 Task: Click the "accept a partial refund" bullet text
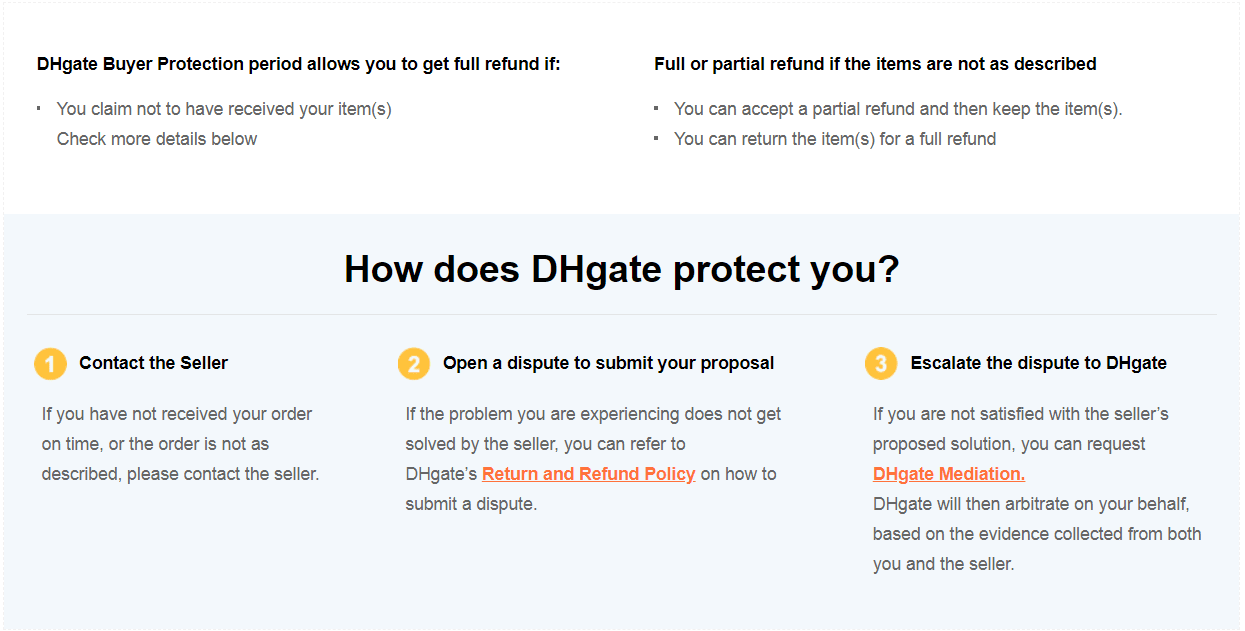[x=898, y=109]
